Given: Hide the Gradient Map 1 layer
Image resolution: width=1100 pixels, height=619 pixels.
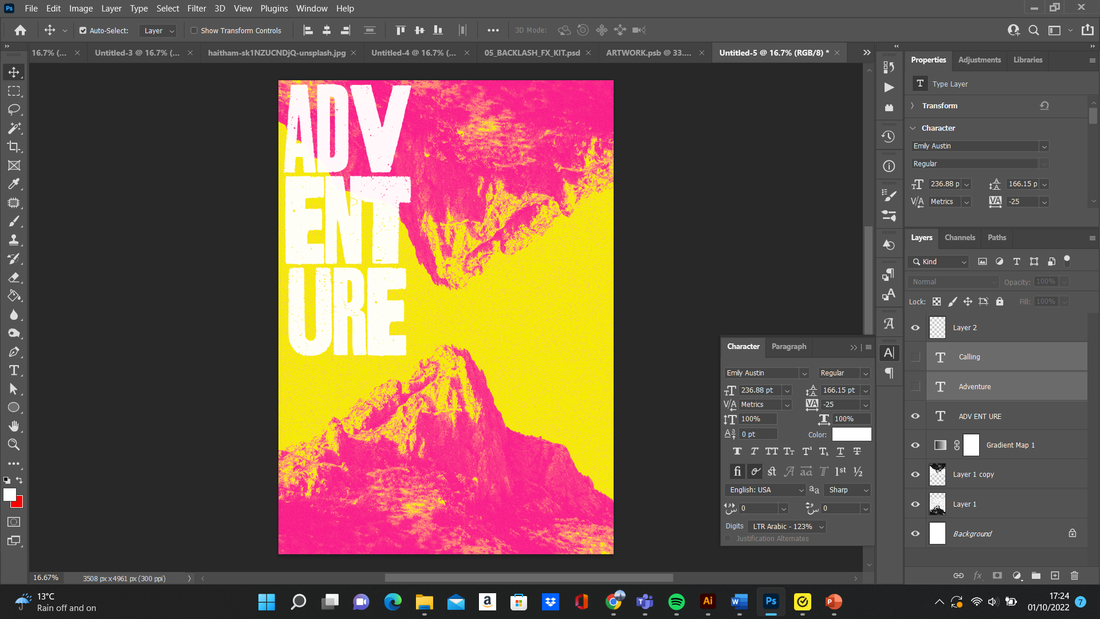Looking at the screenshot, I should (x=915, y=445).
